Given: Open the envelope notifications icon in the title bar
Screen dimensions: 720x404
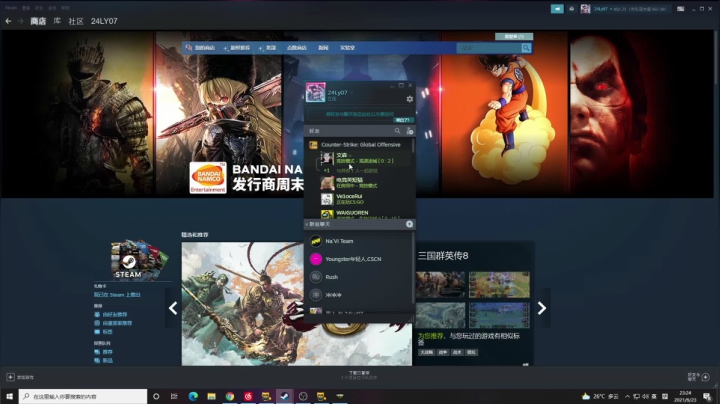Looking at the screenshot, I should tap(571, 8).
